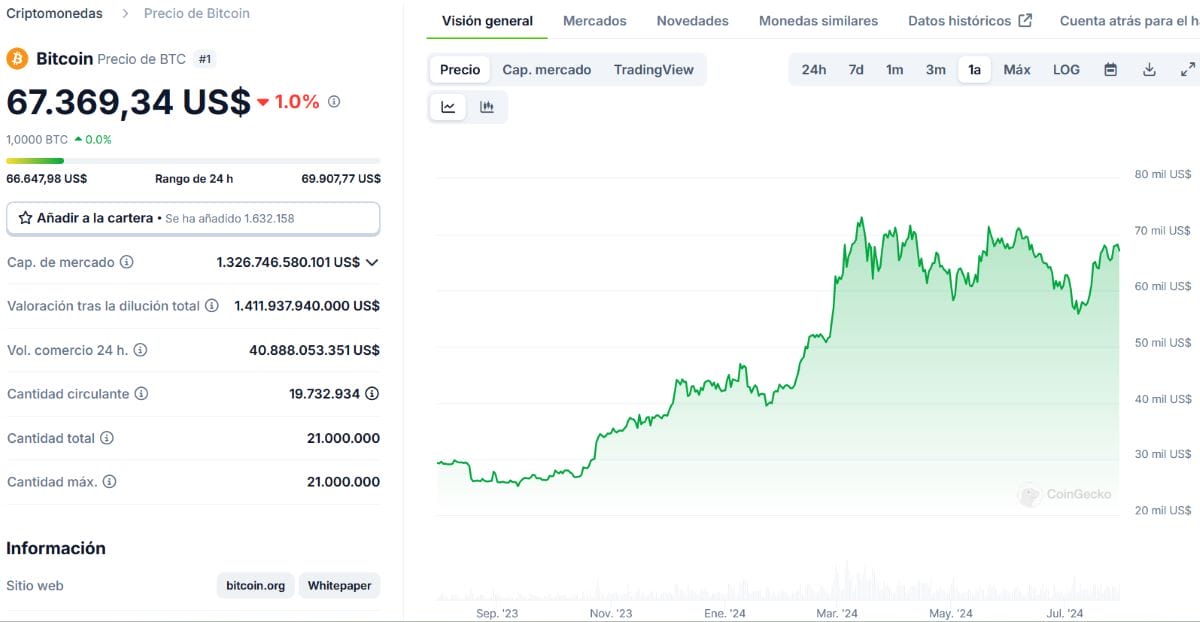1200x622 pixels.
Task: Select the 3m time range
Action: click(935, 69)
